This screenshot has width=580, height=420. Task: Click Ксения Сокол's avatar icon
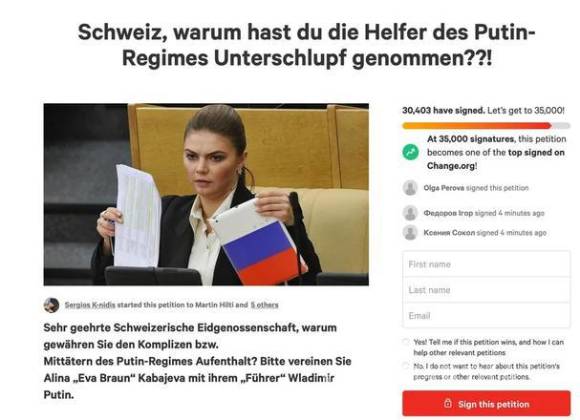click(410, 232)
